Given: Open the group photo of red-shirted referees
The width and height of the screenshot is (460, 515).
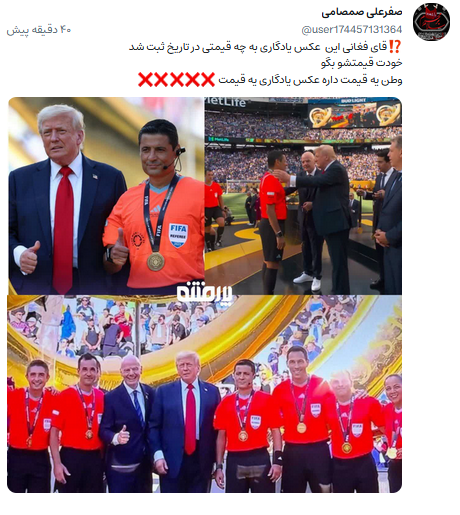Looking at the screenshot, I should click(x=204, y=394).
